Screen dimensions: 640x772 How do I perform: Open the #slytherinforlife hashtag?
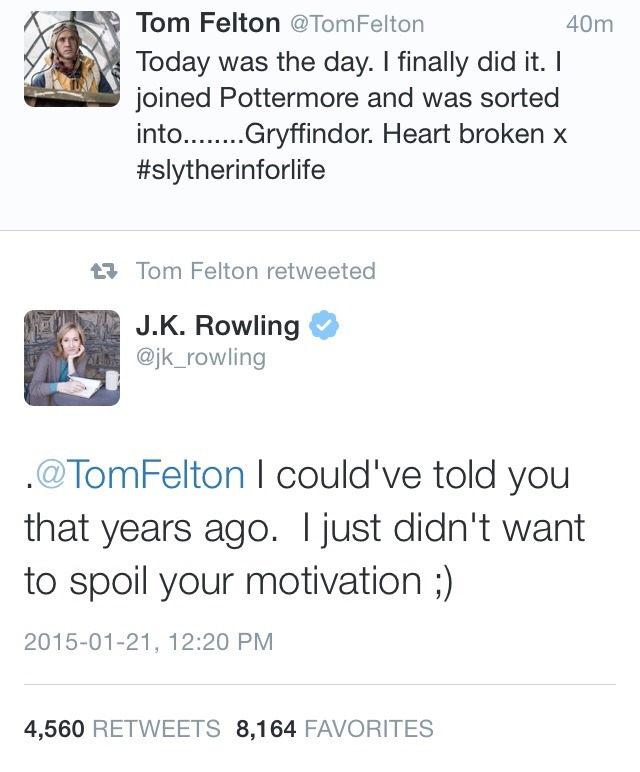coord(231,169)
